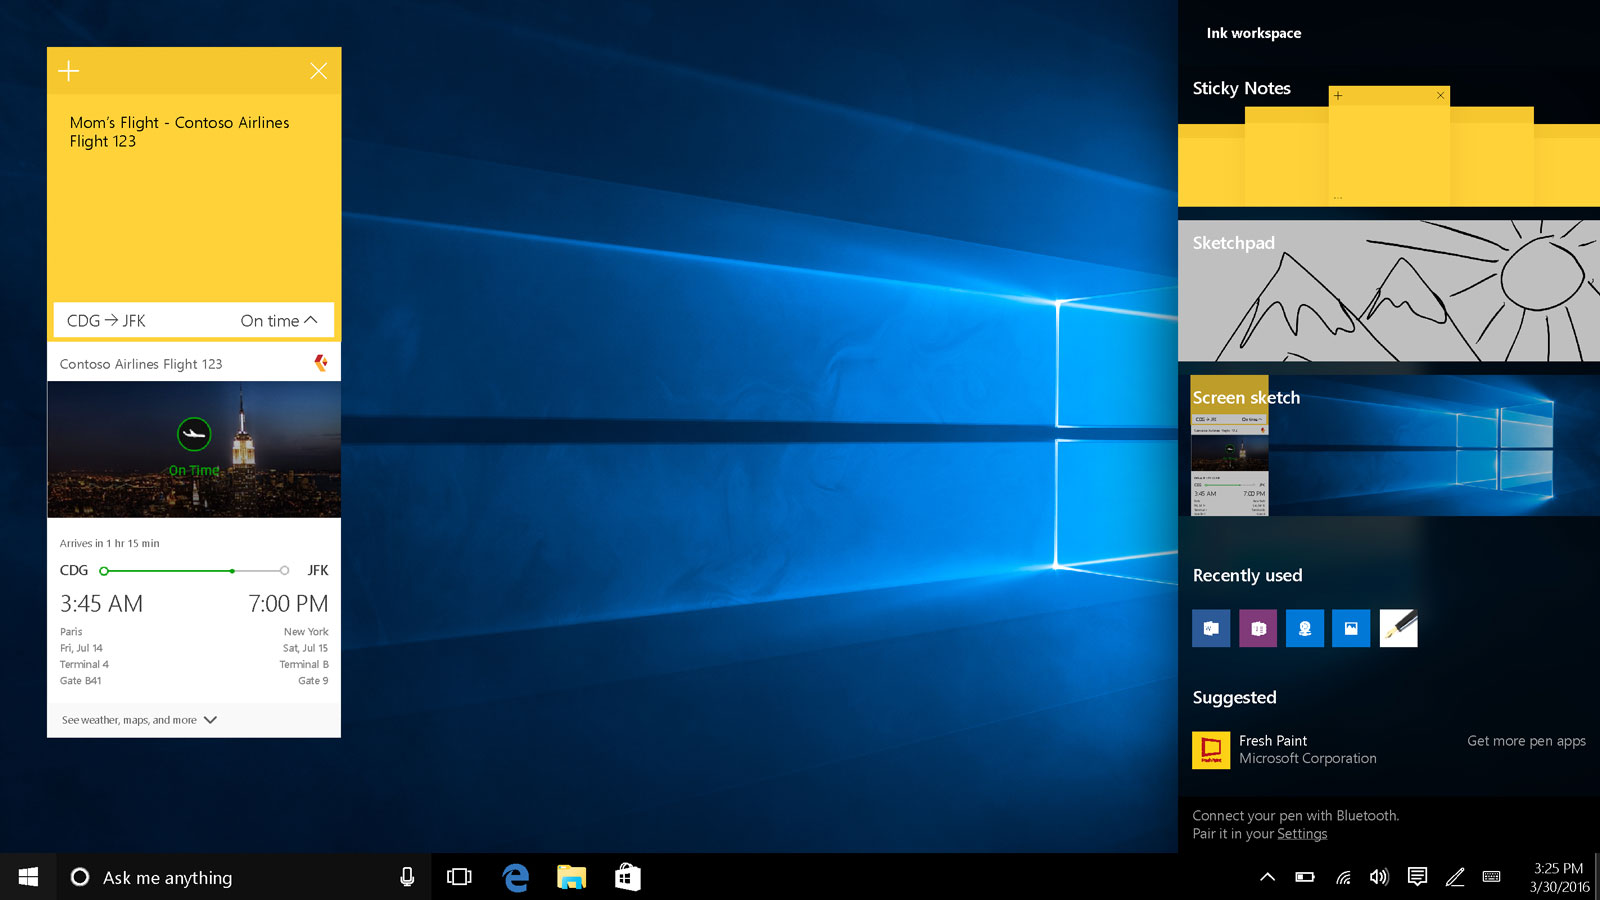
Task: Add a new sticky note with the plus button
Action: click(x=69, y=70)
